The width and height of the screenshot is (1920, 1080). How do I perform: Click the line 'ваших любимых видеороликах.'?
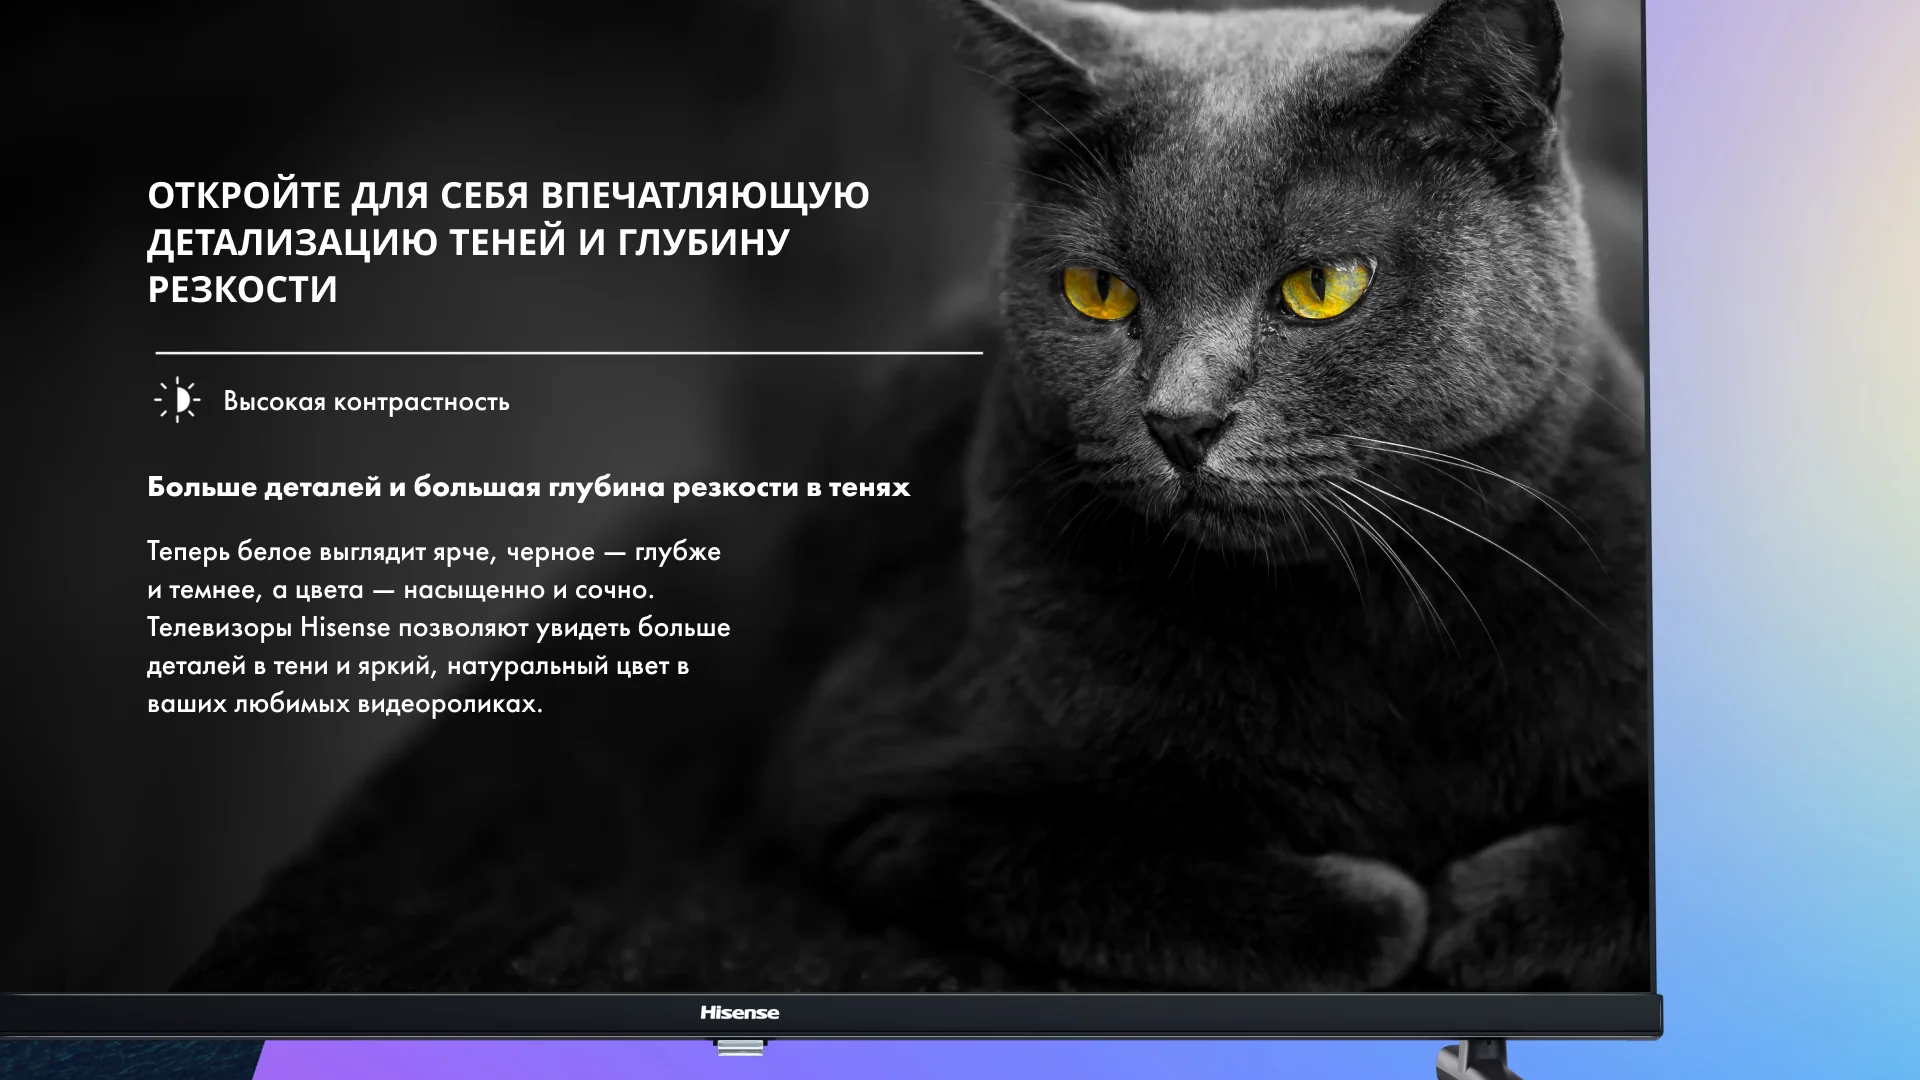(345, 704)
